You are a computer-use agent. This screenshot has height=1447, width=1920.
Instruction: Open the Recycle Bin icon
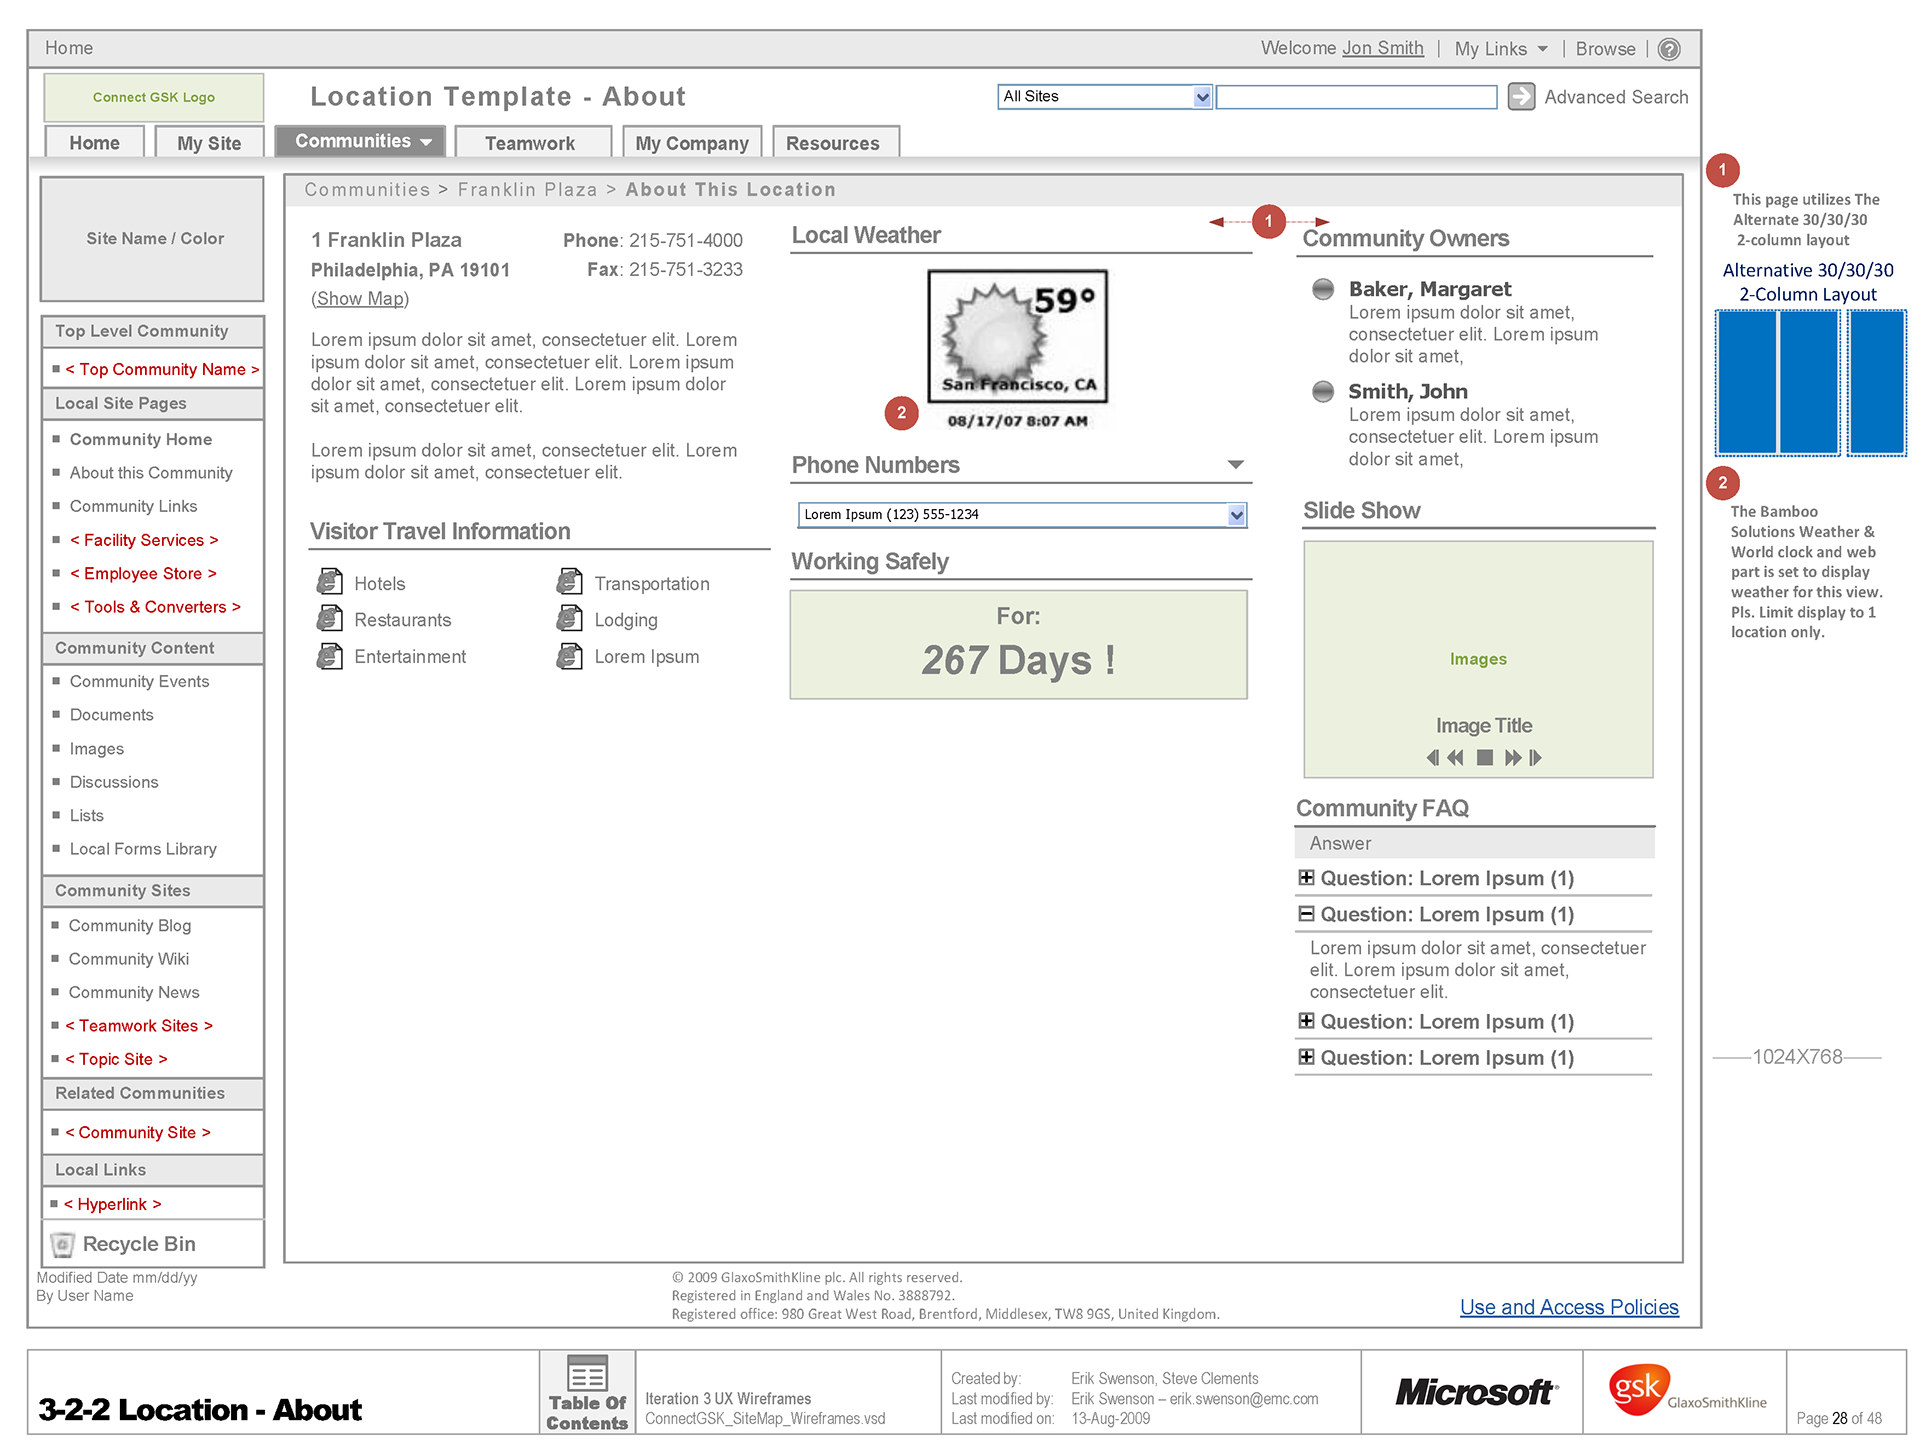click(63, 1244)
